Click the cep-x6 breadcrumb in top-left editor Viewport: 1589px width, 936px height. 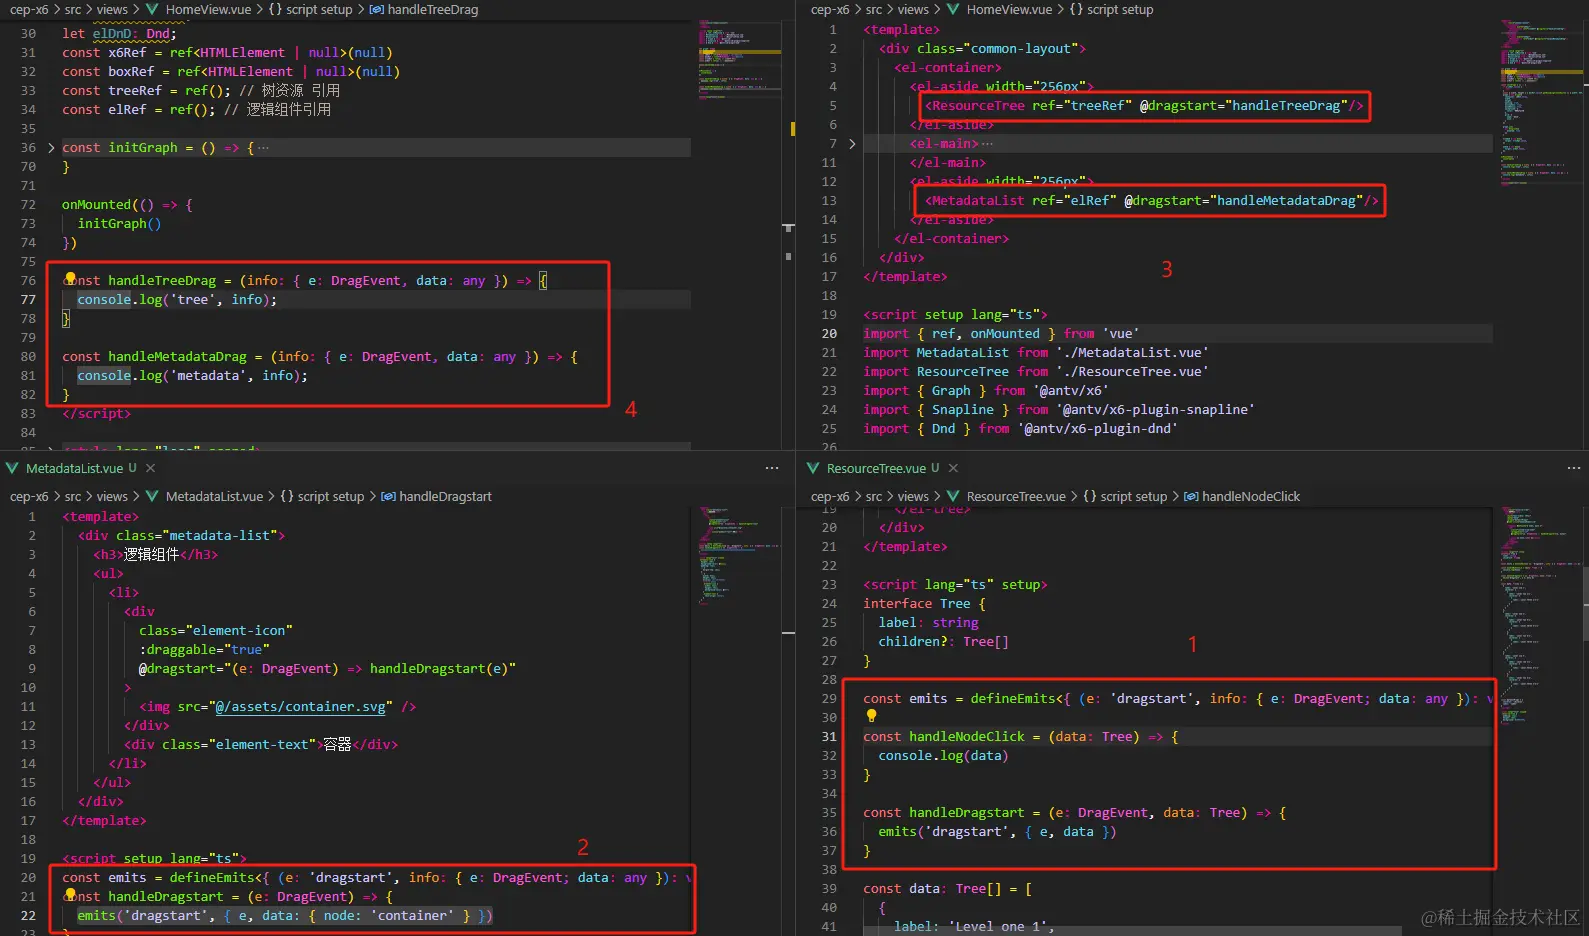29,10
